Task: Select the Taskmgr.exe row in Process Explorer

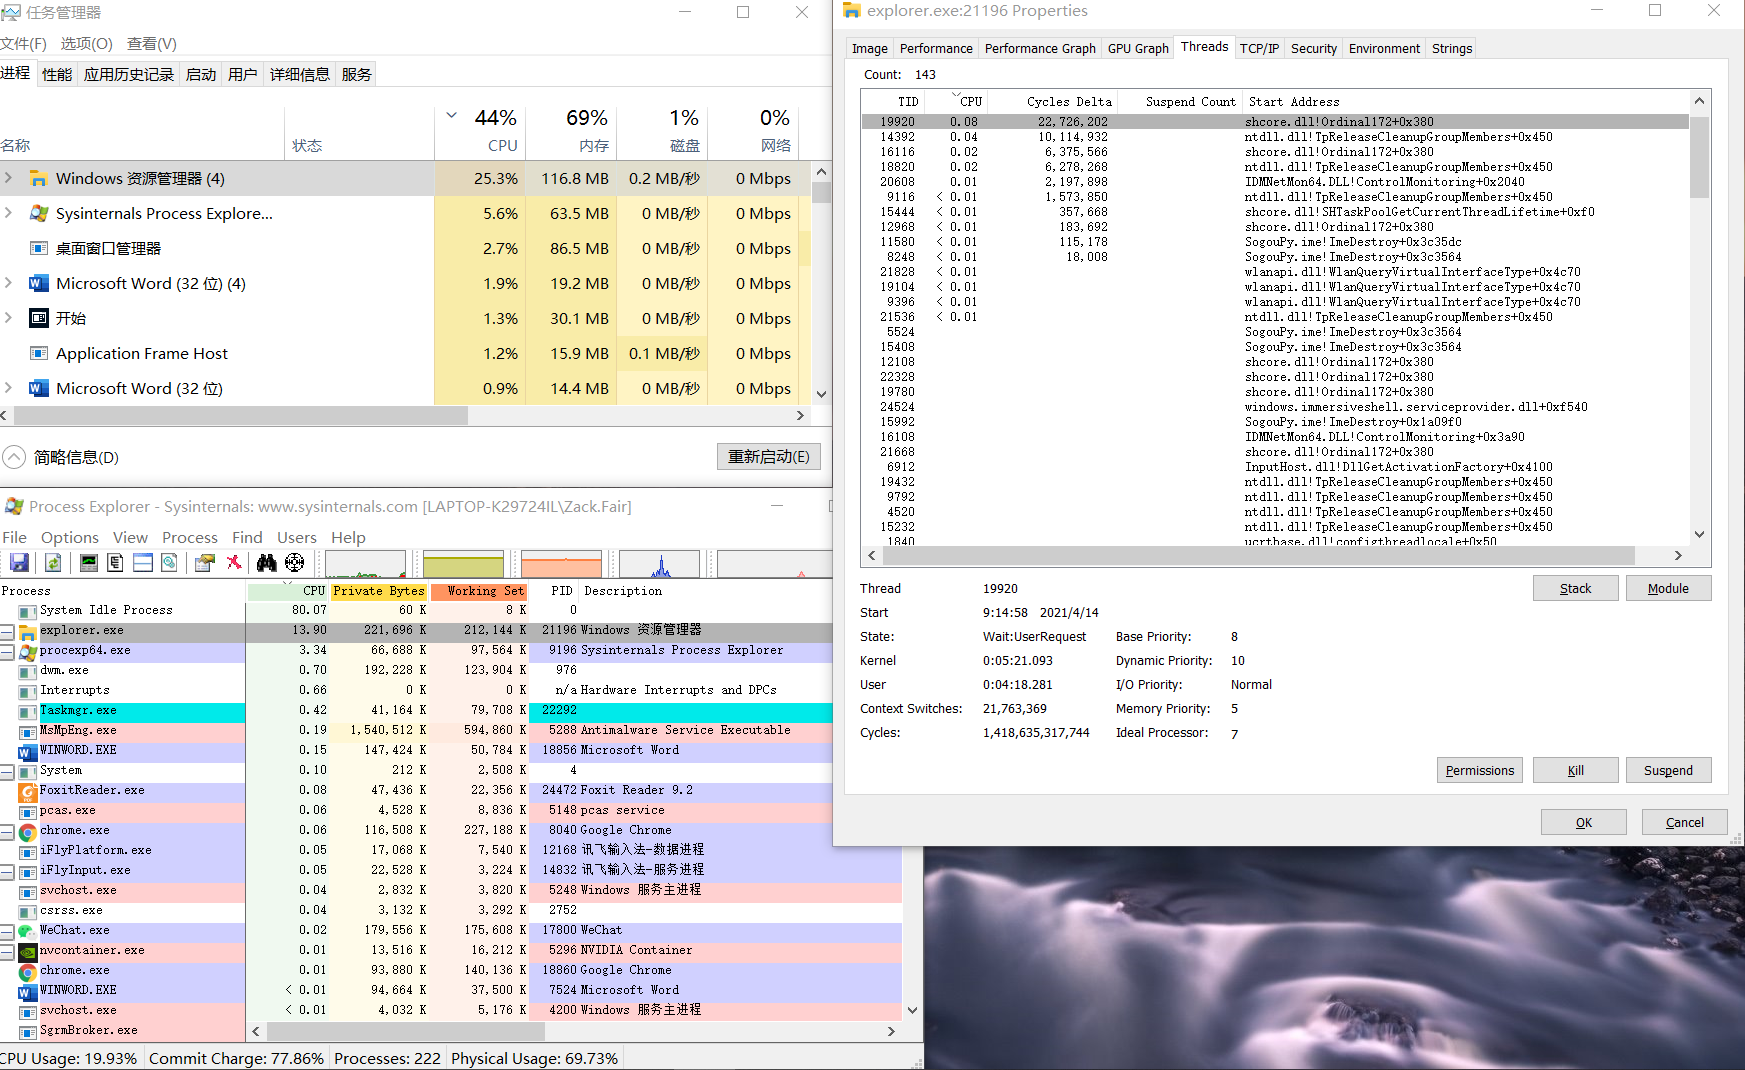Action: [x=416, y=711]
